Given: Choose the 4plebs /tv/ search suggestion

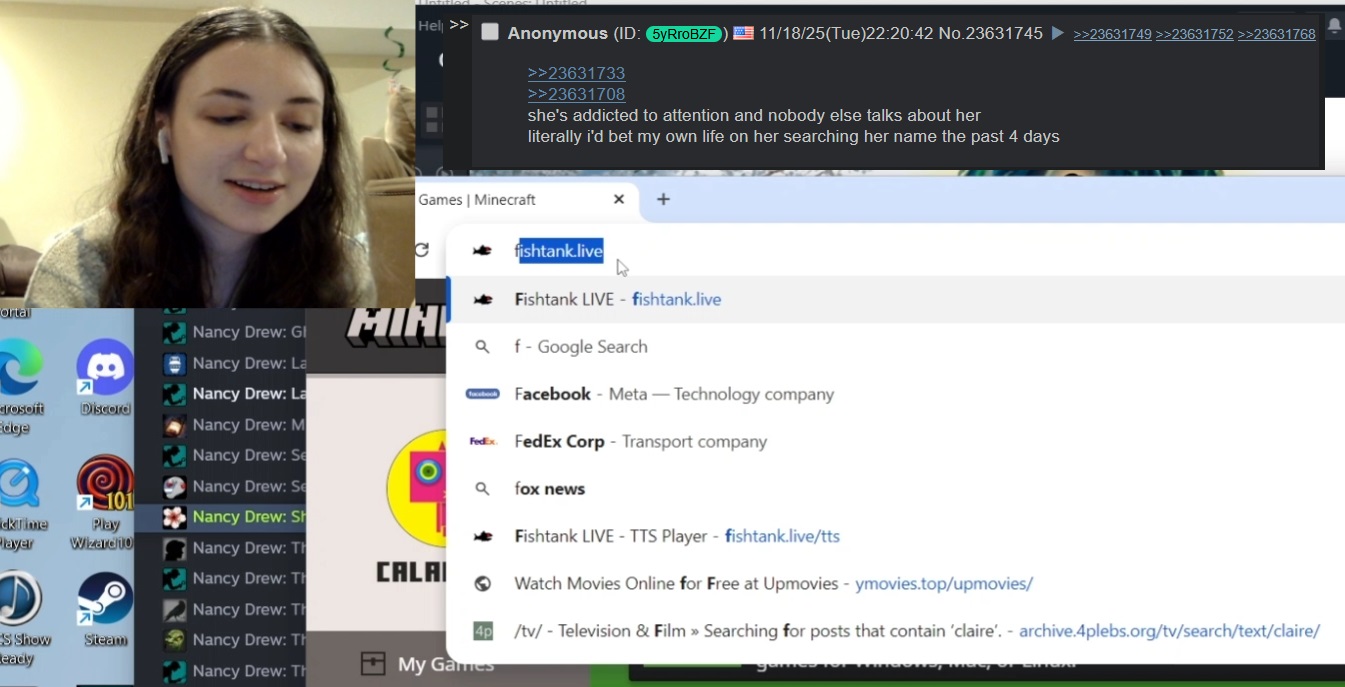Looking at the screenshot, I should [895, 631].
